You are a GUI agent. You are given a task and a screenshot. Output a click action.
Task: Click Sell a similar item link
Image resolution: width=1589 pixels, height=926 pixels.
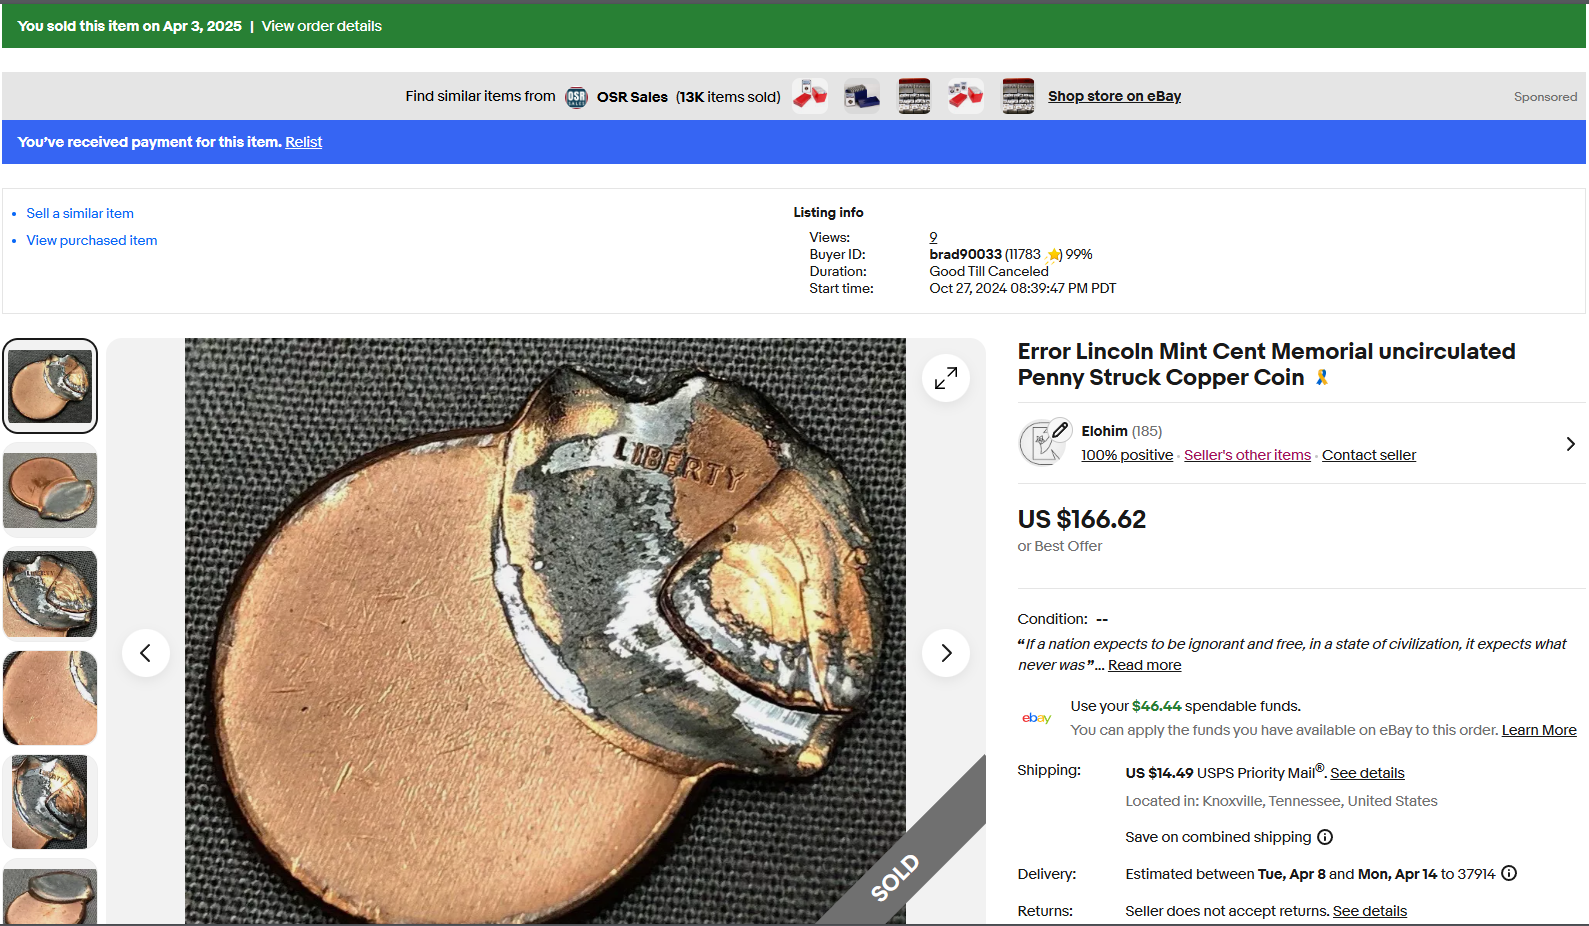80,213
